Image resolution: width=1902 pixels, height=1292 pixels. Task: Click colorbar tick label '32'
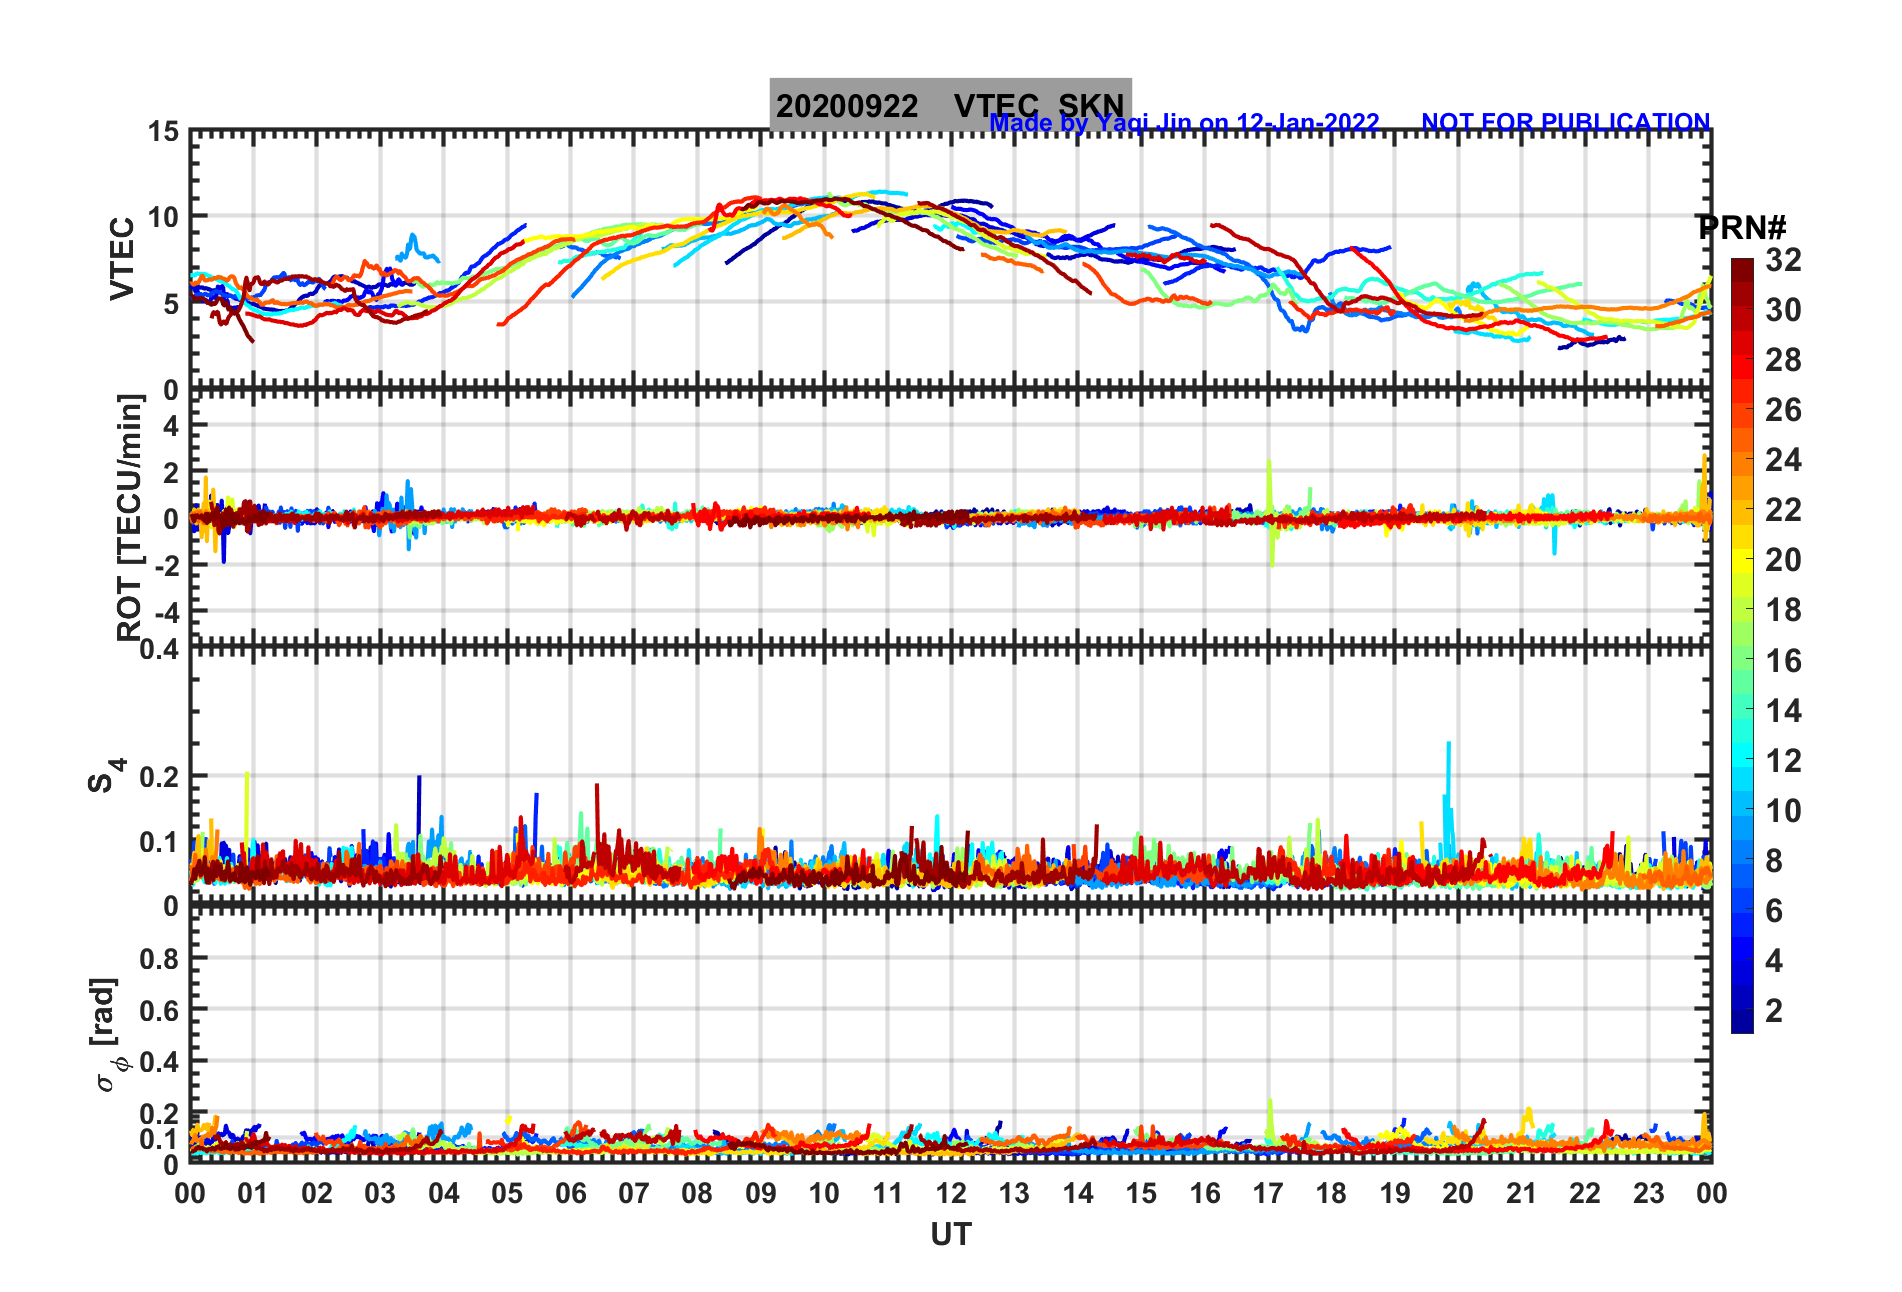1783,260
